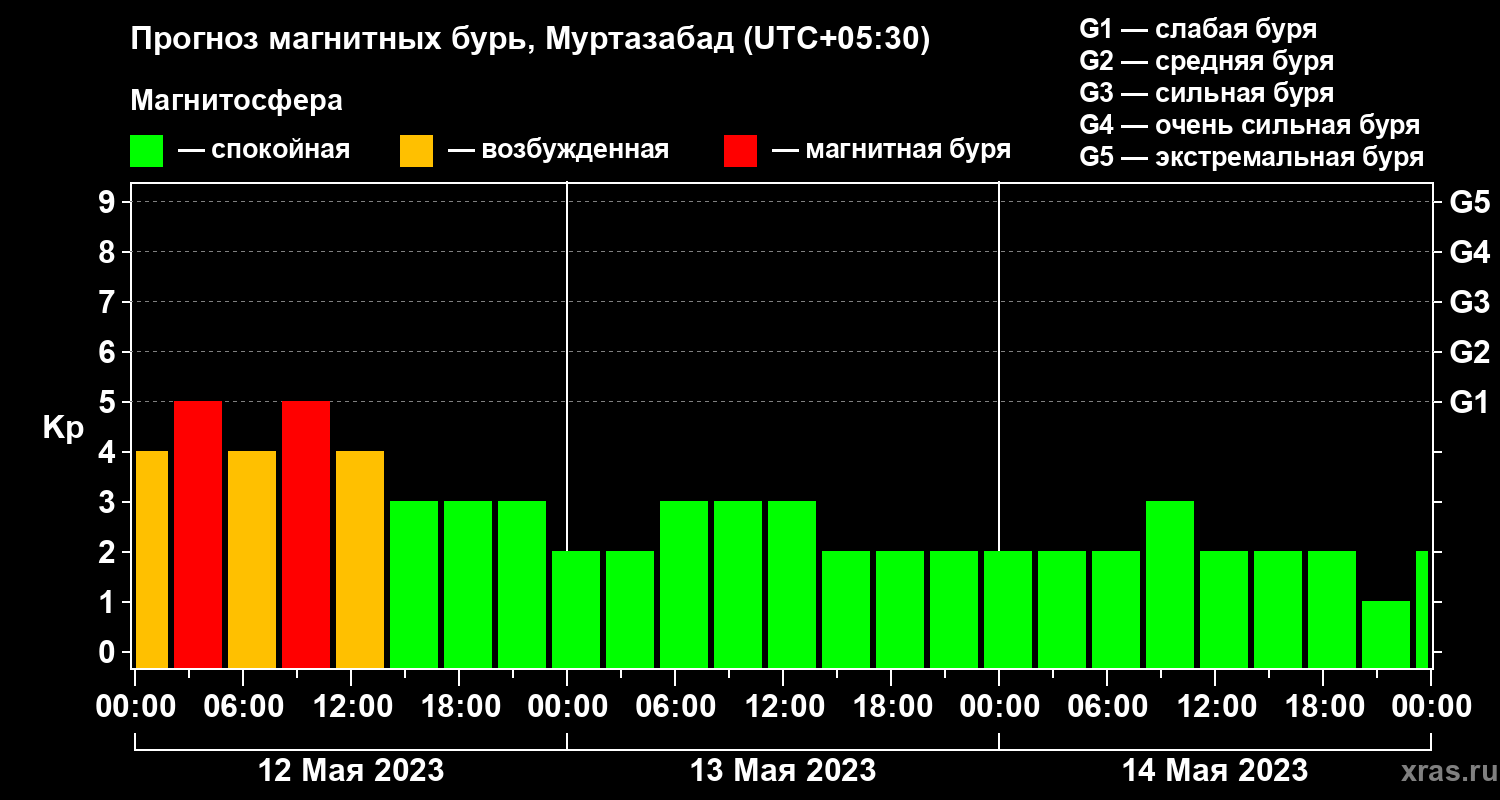Click the G5 label on right axis
The width and height of the screenshot is (1500, 800).
(1469, 202)
